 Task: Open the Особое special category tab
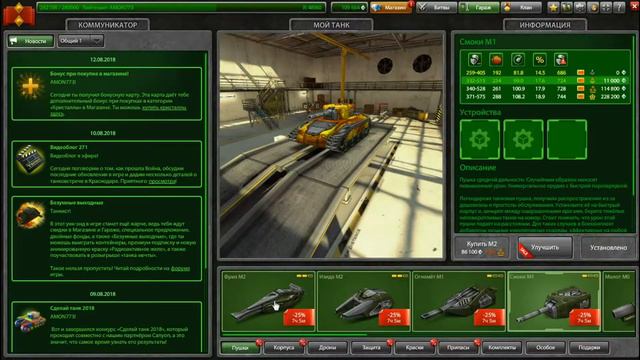click(545, 347)
